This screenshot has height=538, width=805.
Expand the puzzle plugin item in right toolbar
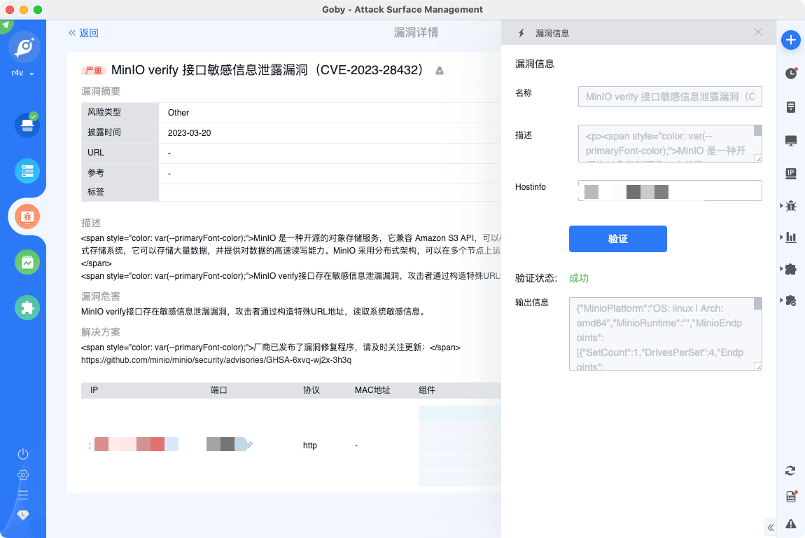tap(789, 268)
